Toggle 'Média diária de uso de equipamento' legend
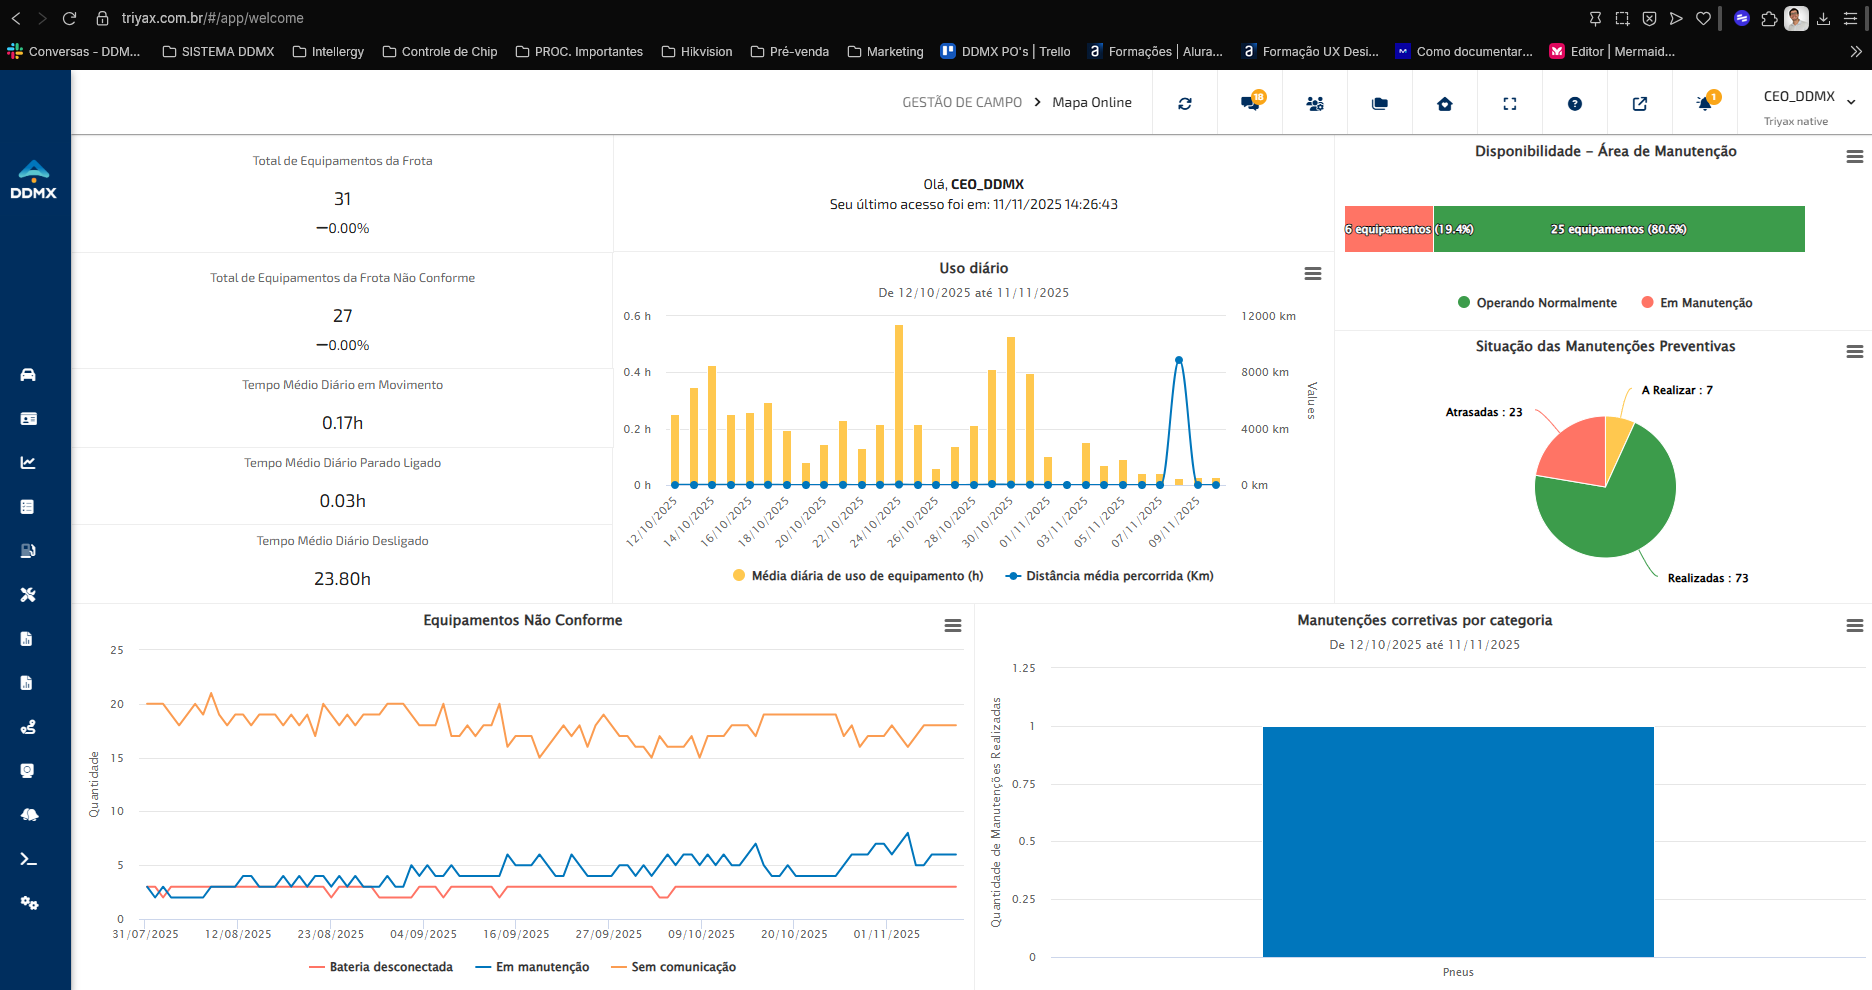 pyautogui.click(x=858, y=576)
